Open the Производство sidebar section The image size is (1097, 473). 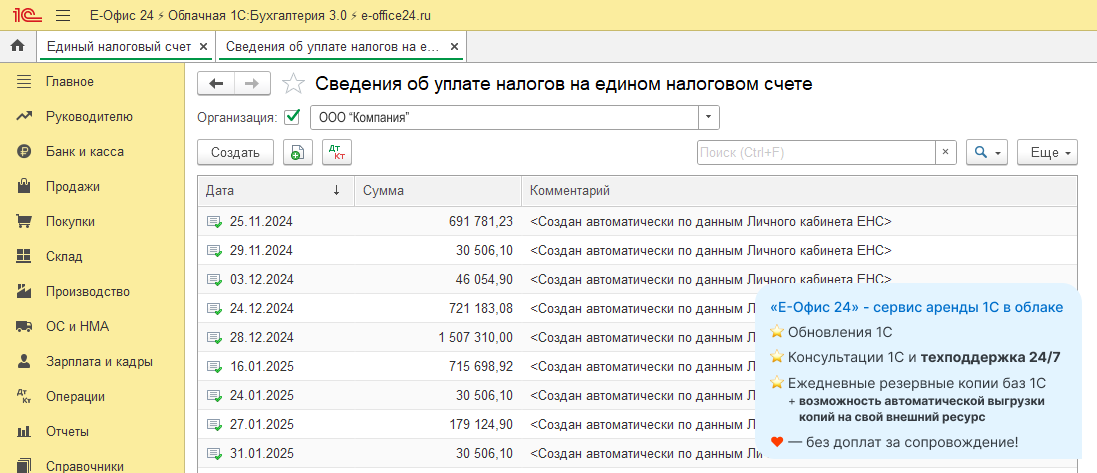[87, 292]
